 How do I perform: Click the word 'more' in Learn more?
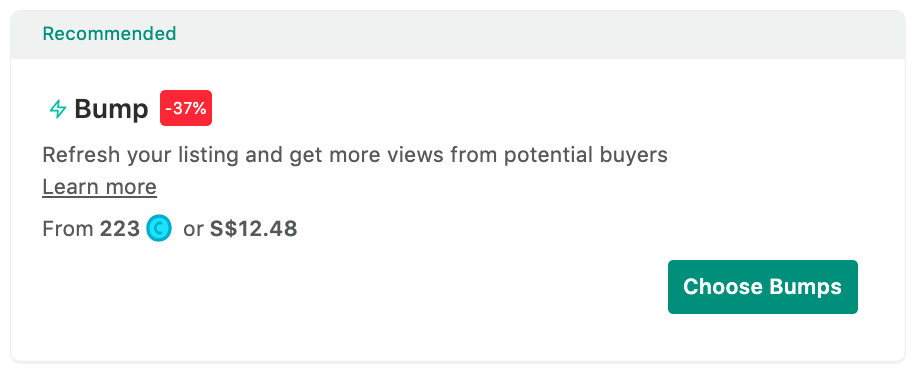(132, 187)
